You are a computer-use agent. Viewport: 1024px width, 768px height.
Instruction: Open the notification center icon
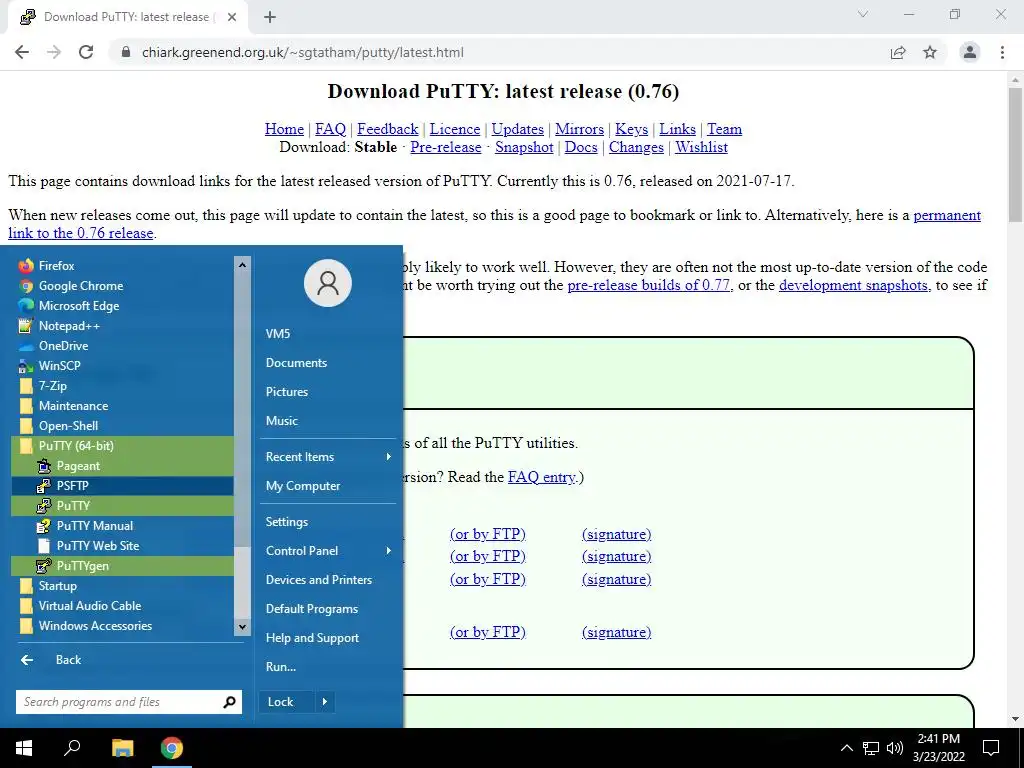pos(991,748)
